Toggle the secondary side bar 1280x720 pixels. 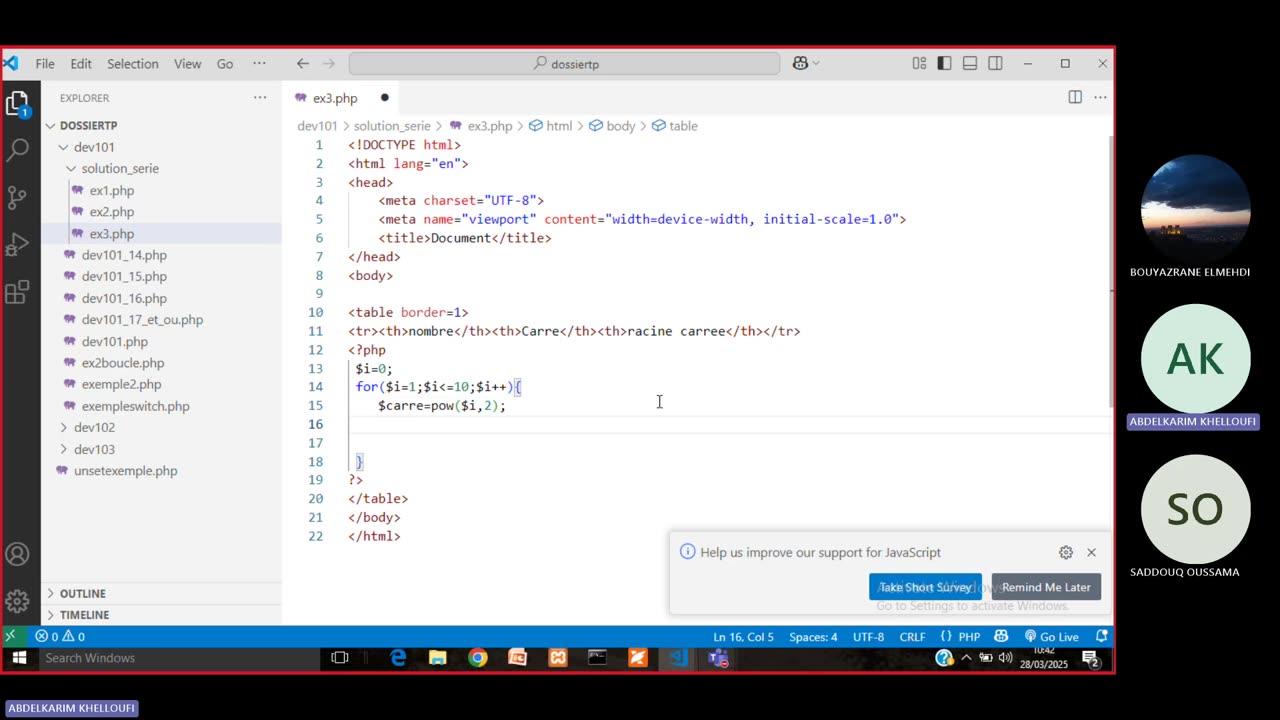point(995,63)
